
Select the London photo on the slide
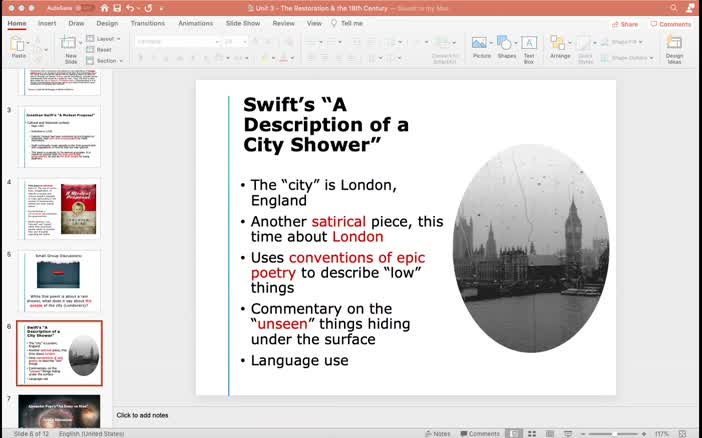(x=531, y=248)
